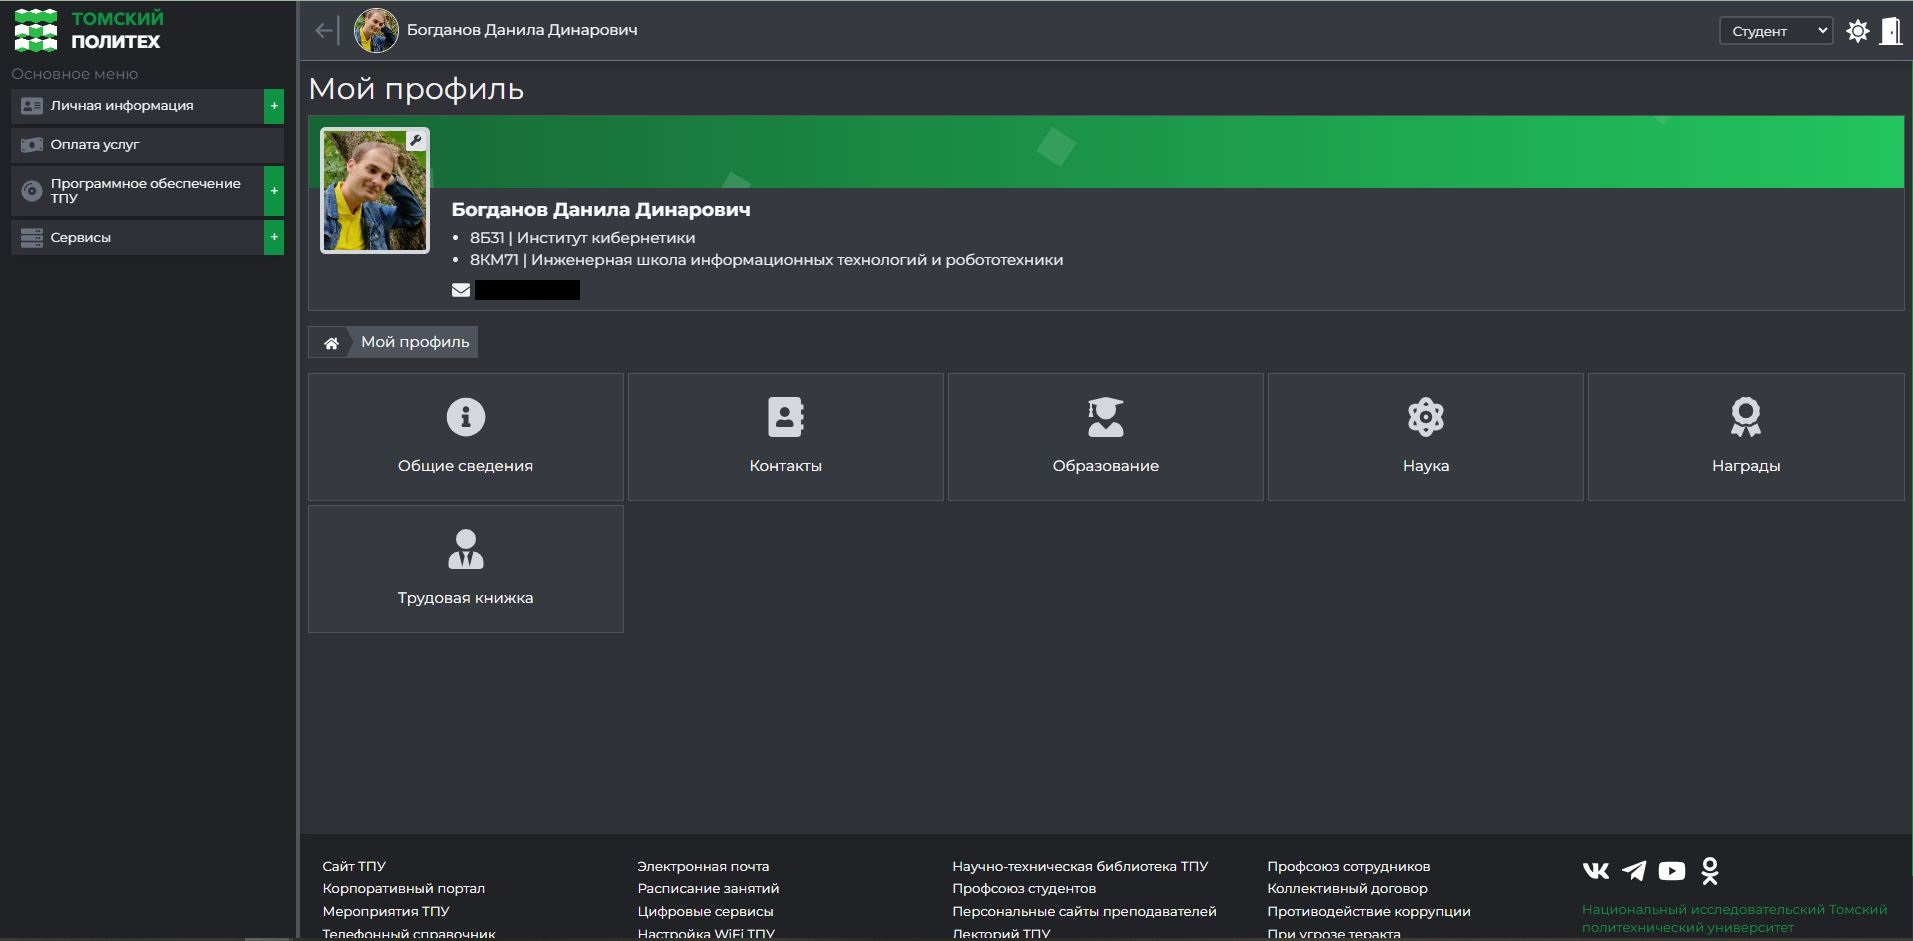
Task: Collapse sidebar with the back arrow icon
Action: (325, 31)
